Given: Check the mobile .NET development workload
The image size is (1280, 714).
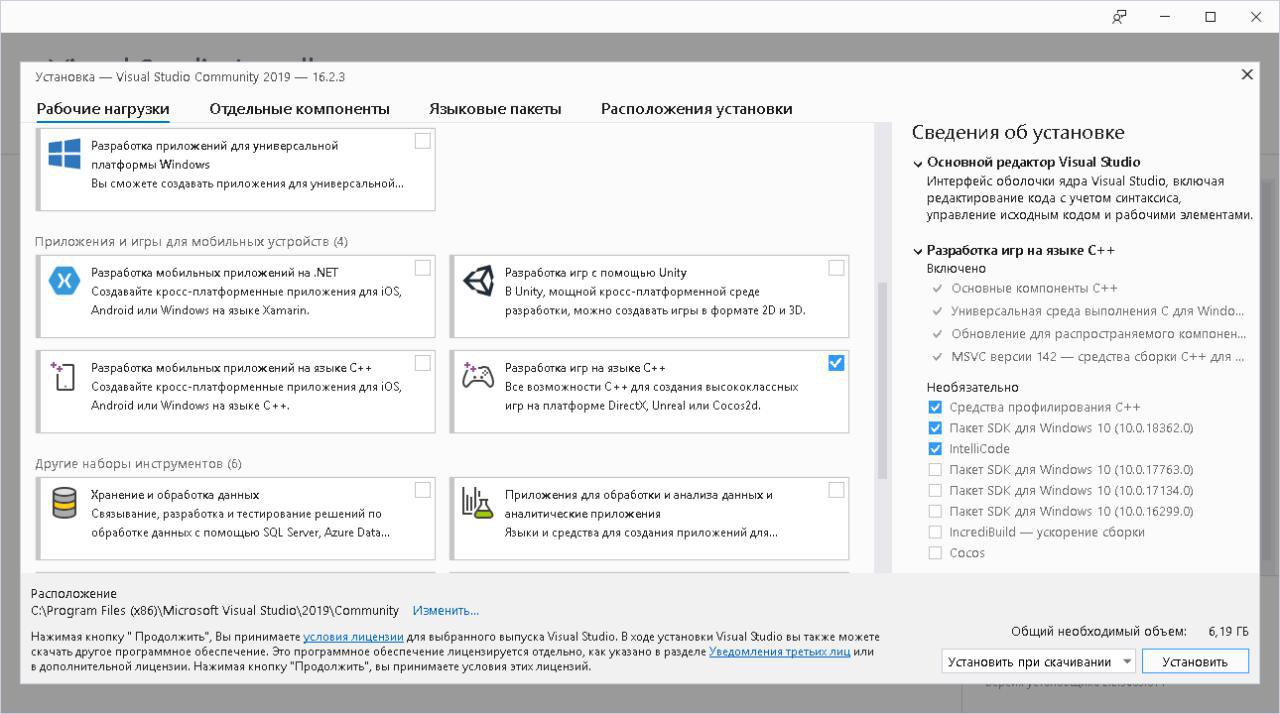Looking at the screenshot, I should pyautogui.click(x=423, y=268).
